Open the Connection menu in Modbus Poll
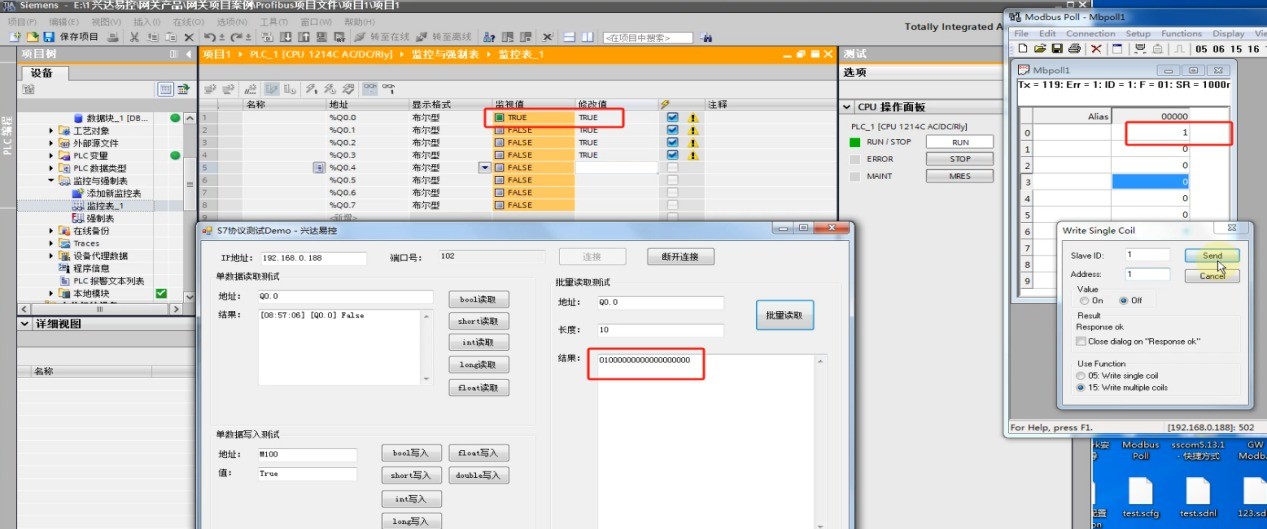 pyautogui.click(x=1090, y=33)
